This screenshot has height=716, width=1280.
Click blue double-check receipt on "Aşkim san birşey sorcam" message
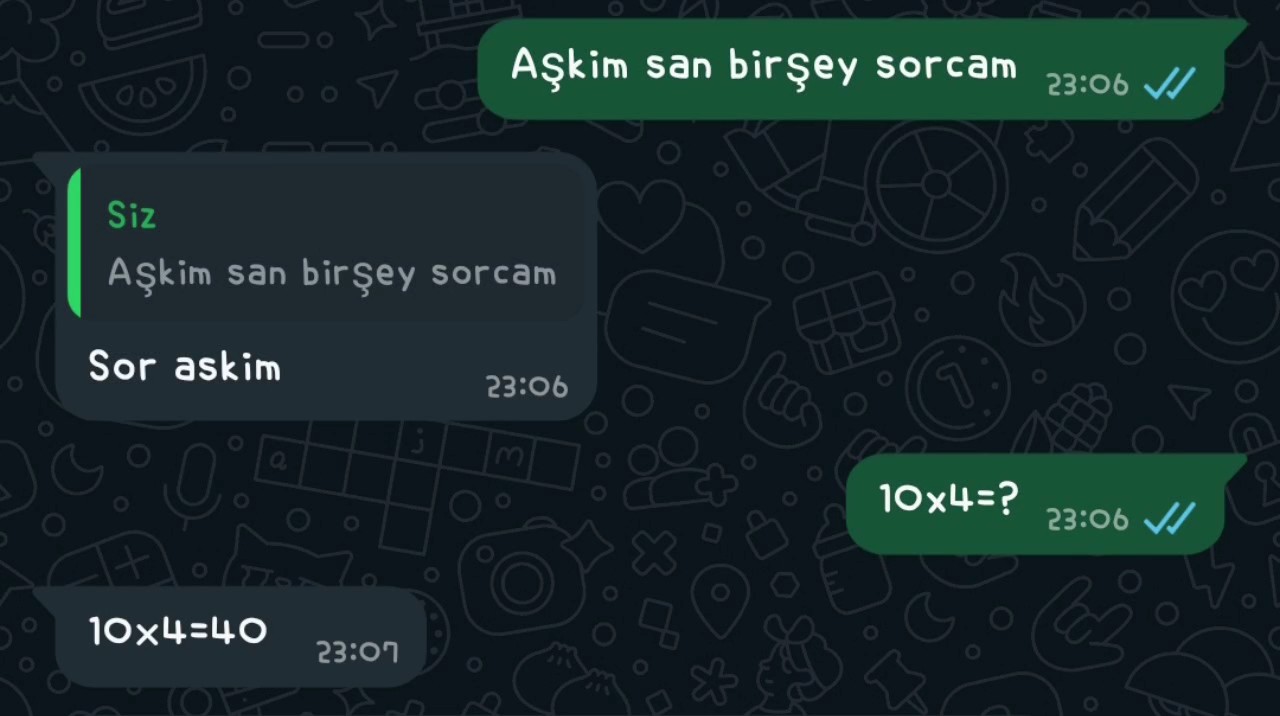click(1169, 86)
